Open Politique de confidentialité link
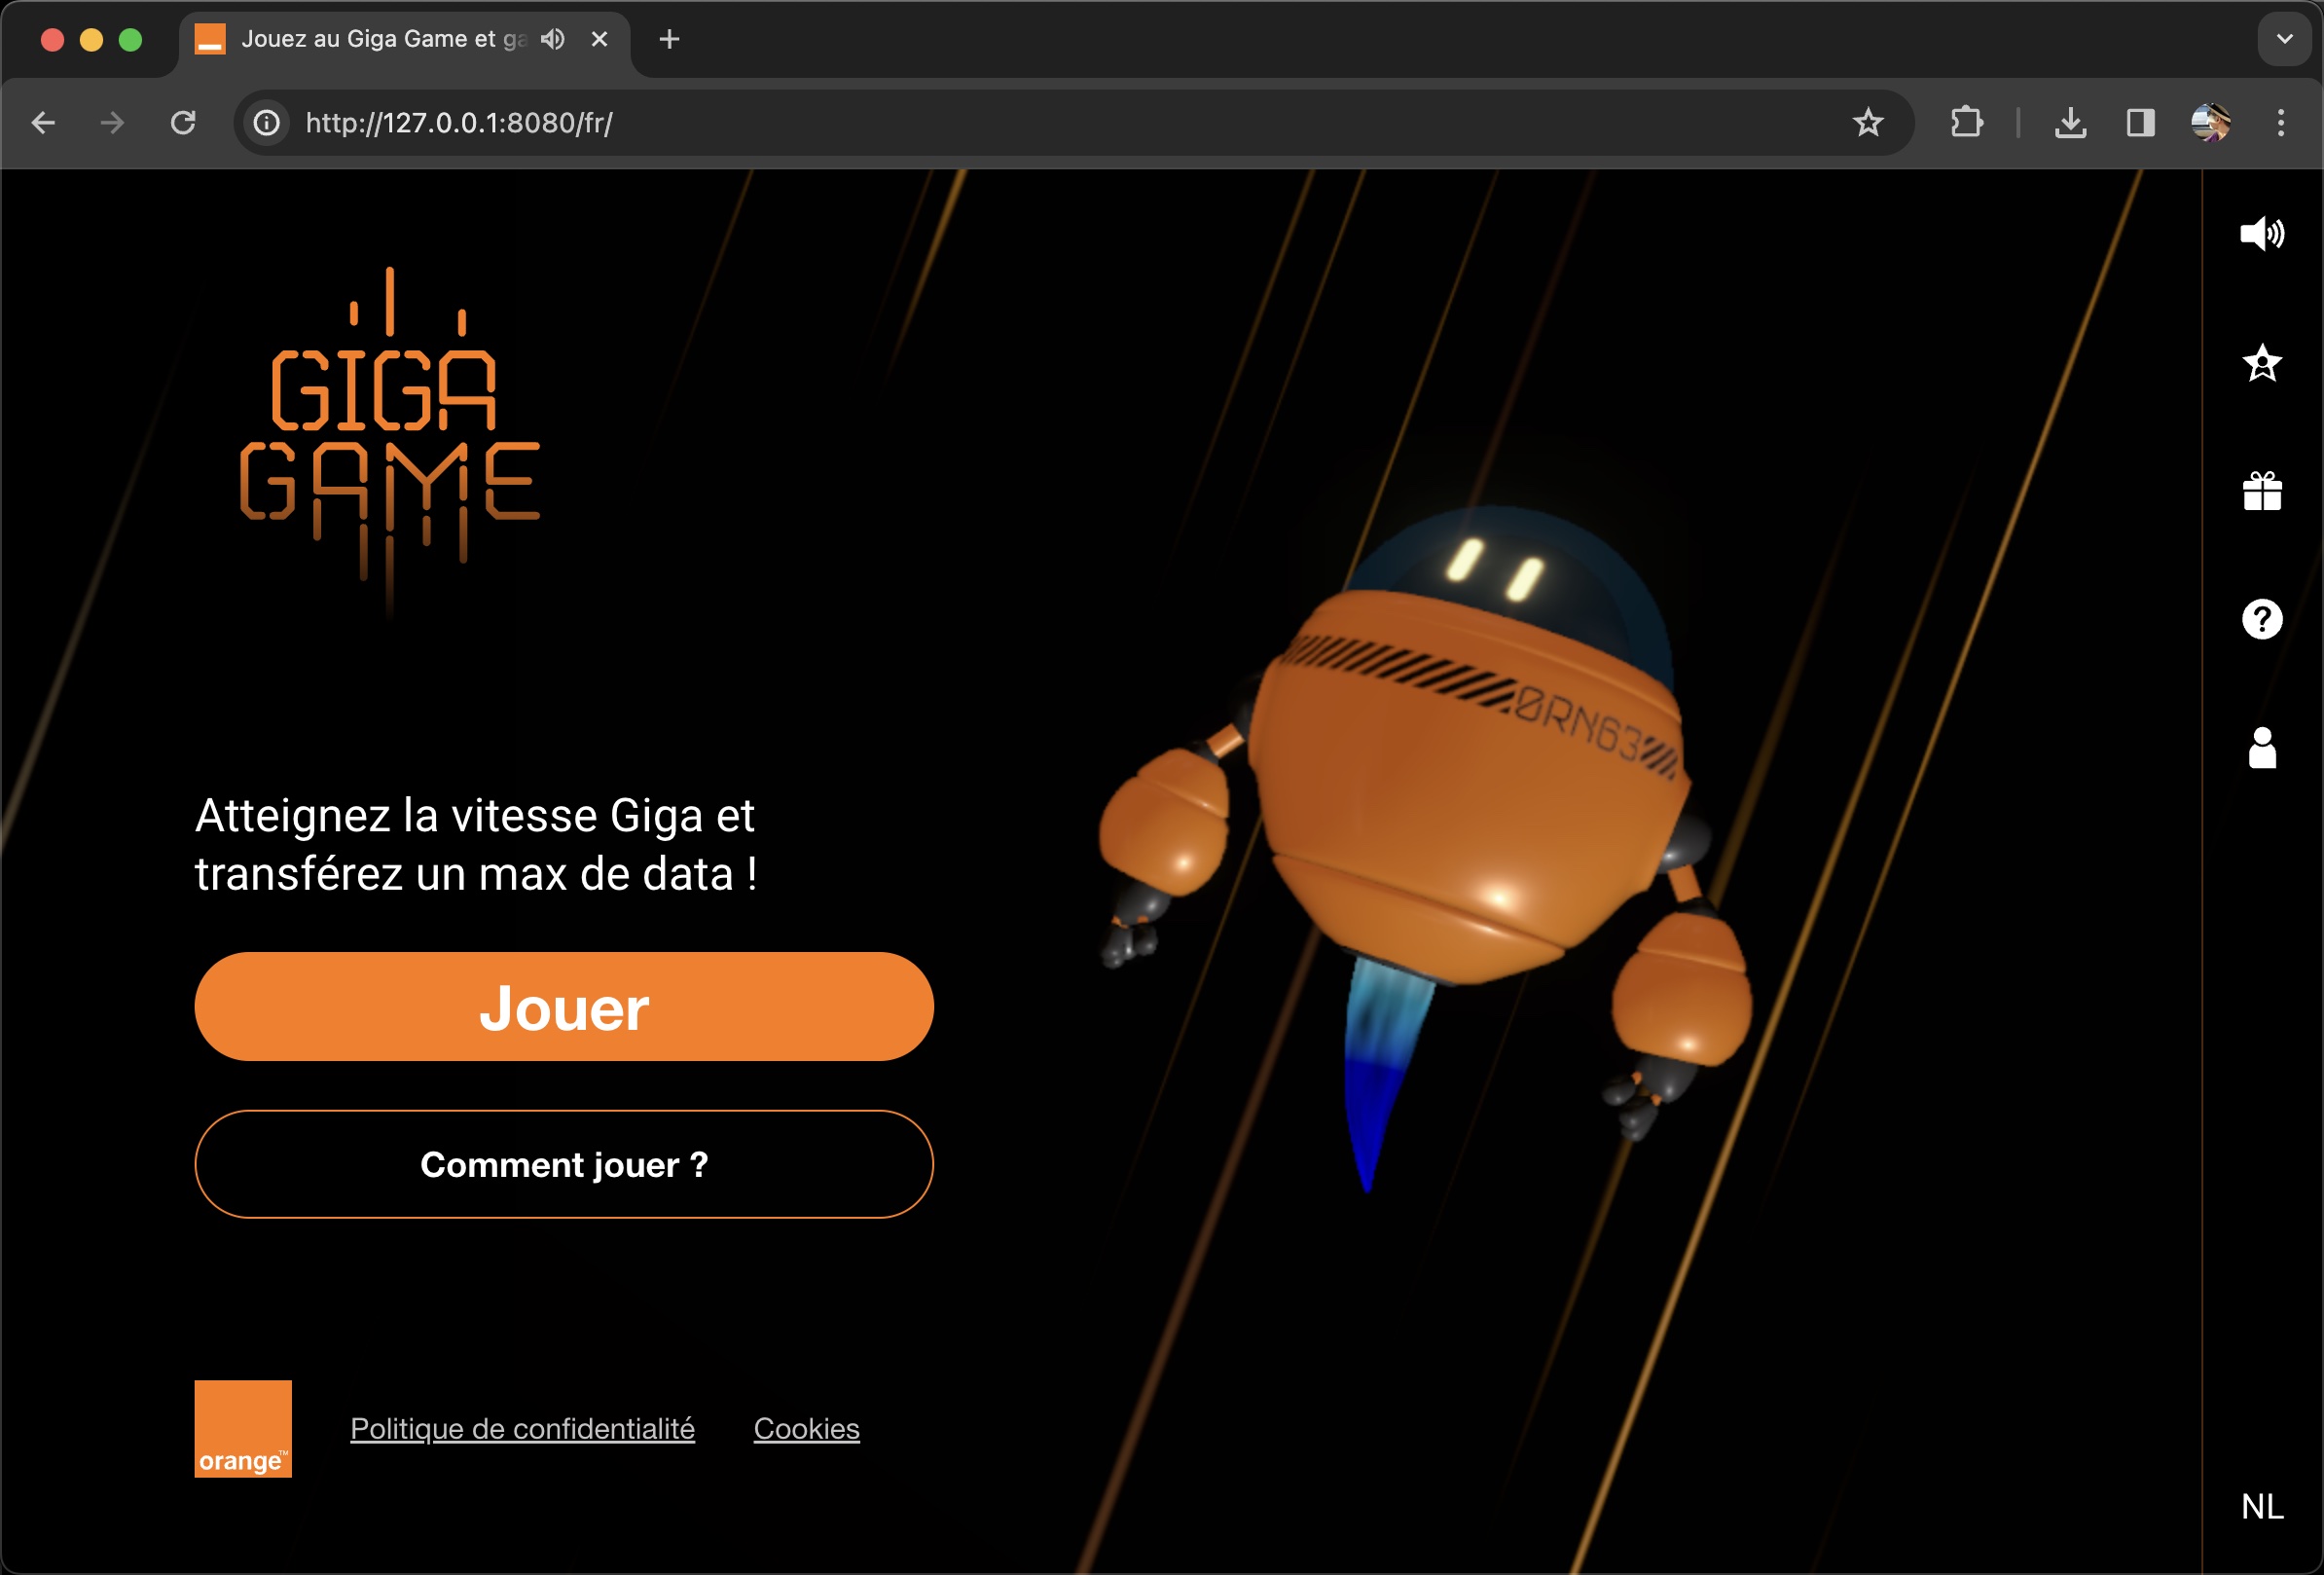Screen dimensions: 2324x1575 coord(522,1429)
